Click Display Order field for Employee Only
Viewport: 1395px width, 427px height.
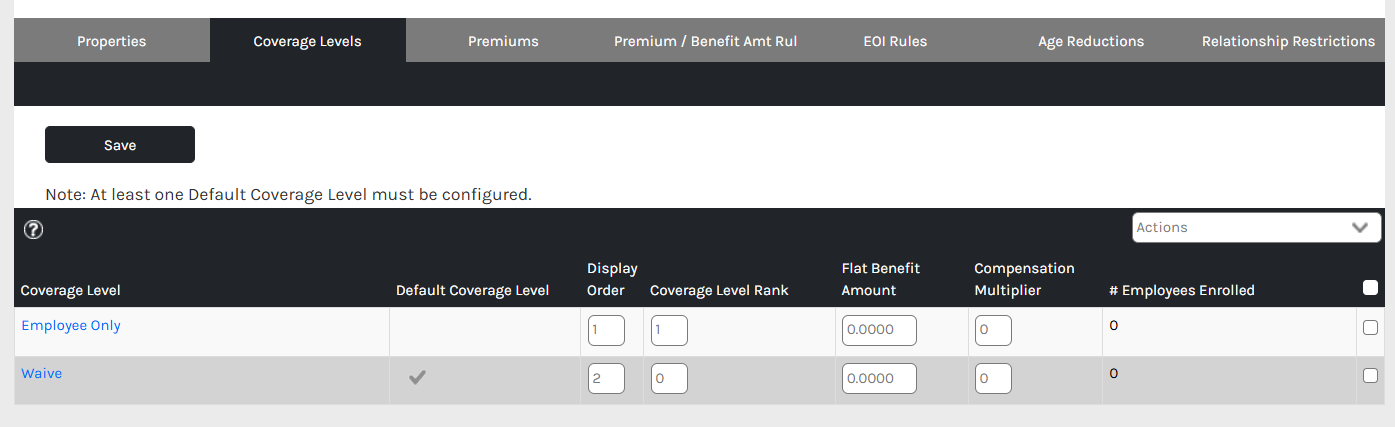[x=606, y=331]
